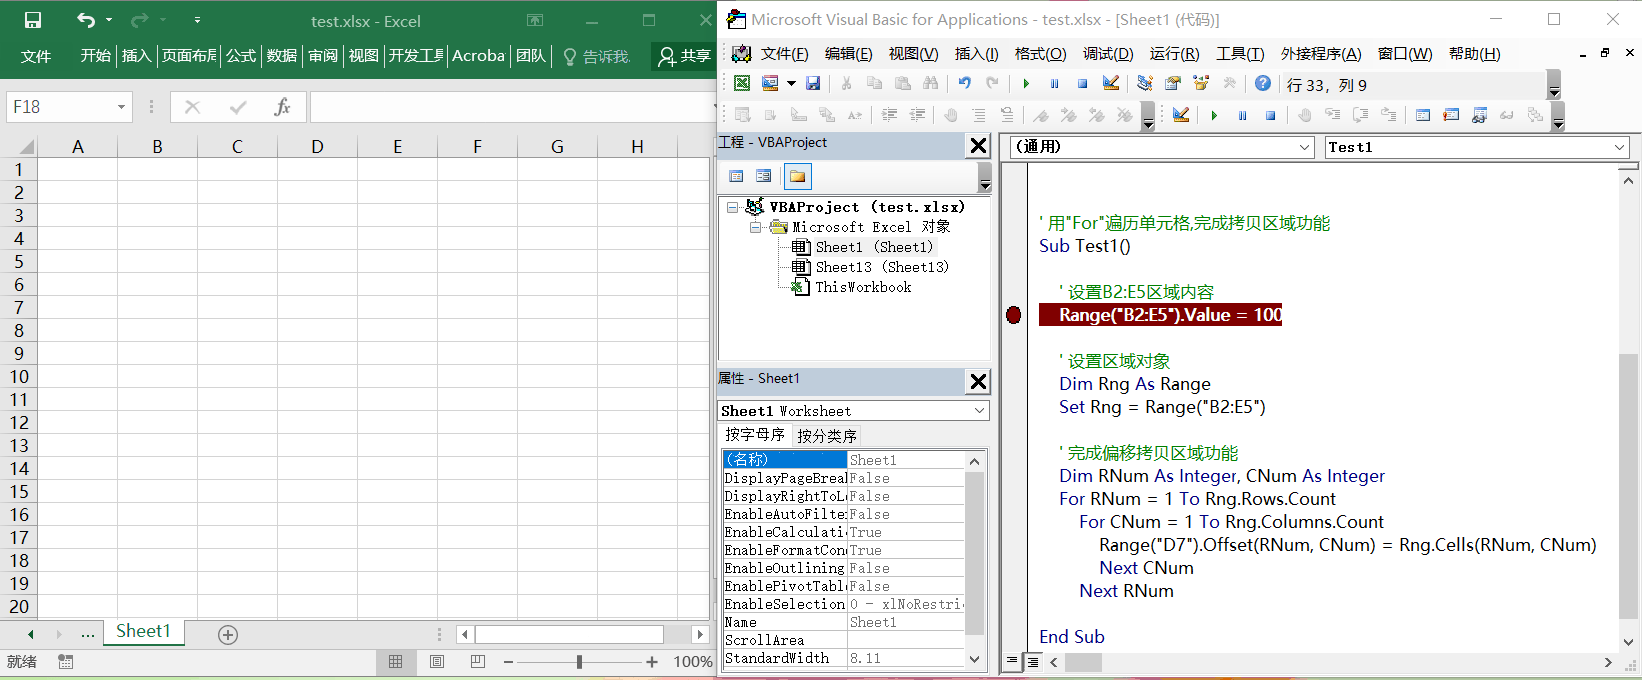
Task: Click View Object button in Project panel
Action: (764, 177)
